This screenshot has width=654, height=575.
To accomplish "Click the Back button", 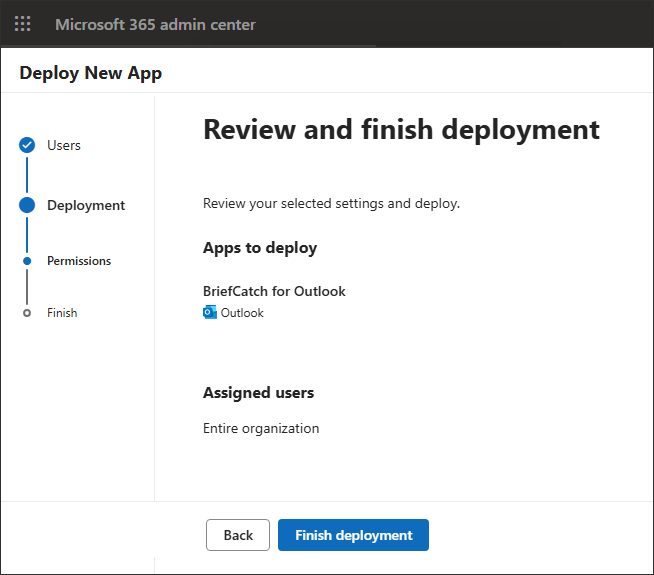I will click(x=238, y=535).
